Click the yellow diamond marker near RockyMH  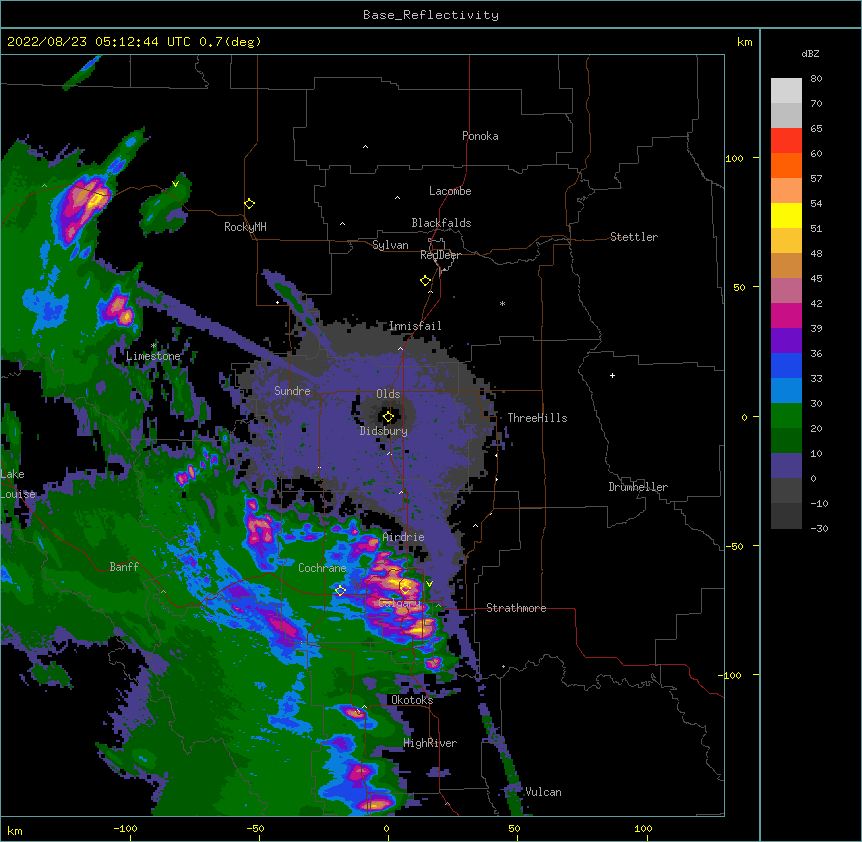[249, 204]
